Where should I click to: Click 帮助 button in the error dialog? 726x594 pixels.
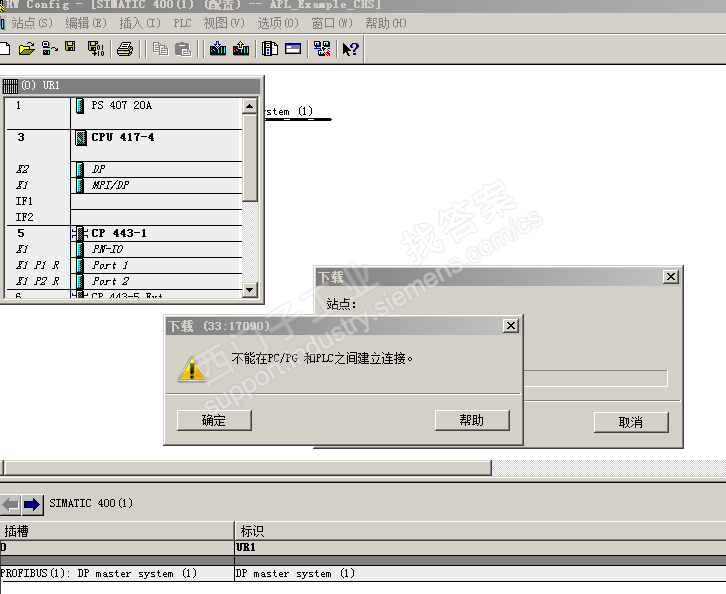pos(472,420)
